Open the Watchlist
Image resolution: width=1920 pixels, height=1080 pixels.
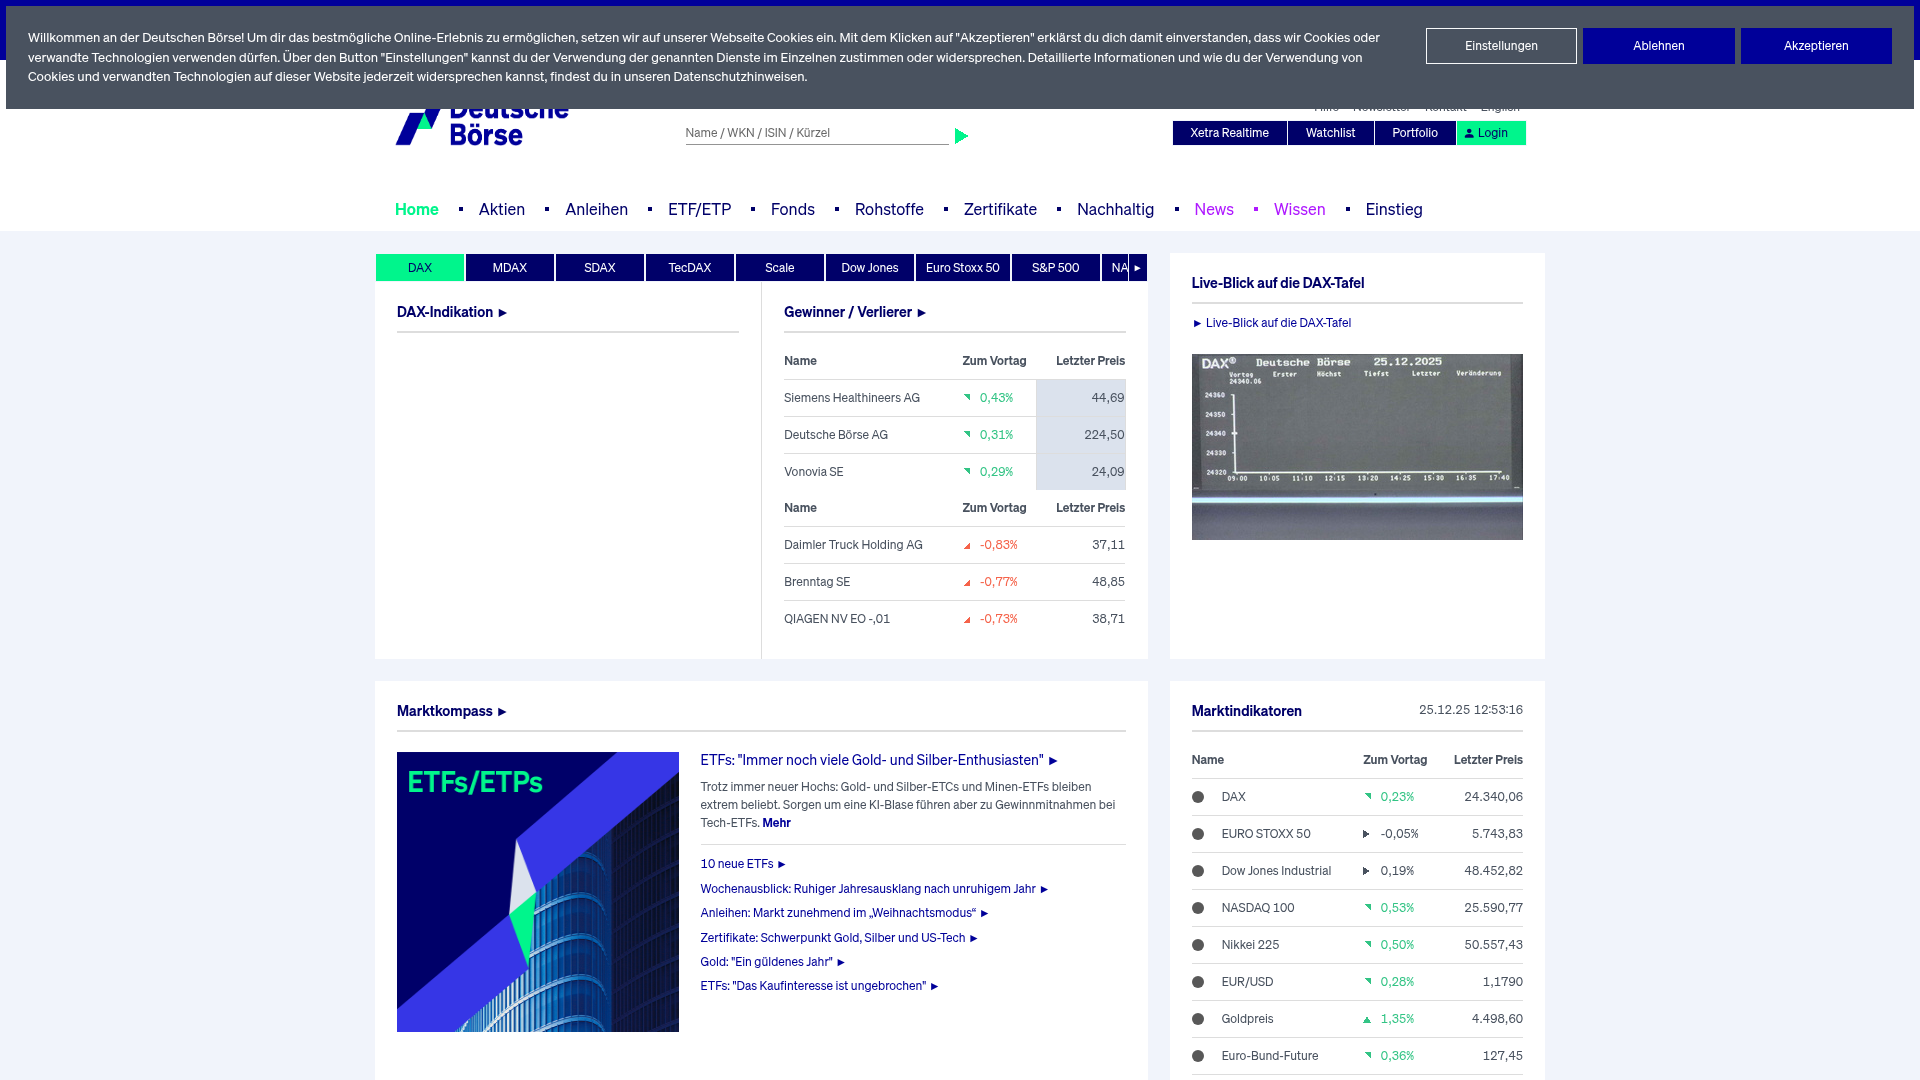pos(1331,133)
